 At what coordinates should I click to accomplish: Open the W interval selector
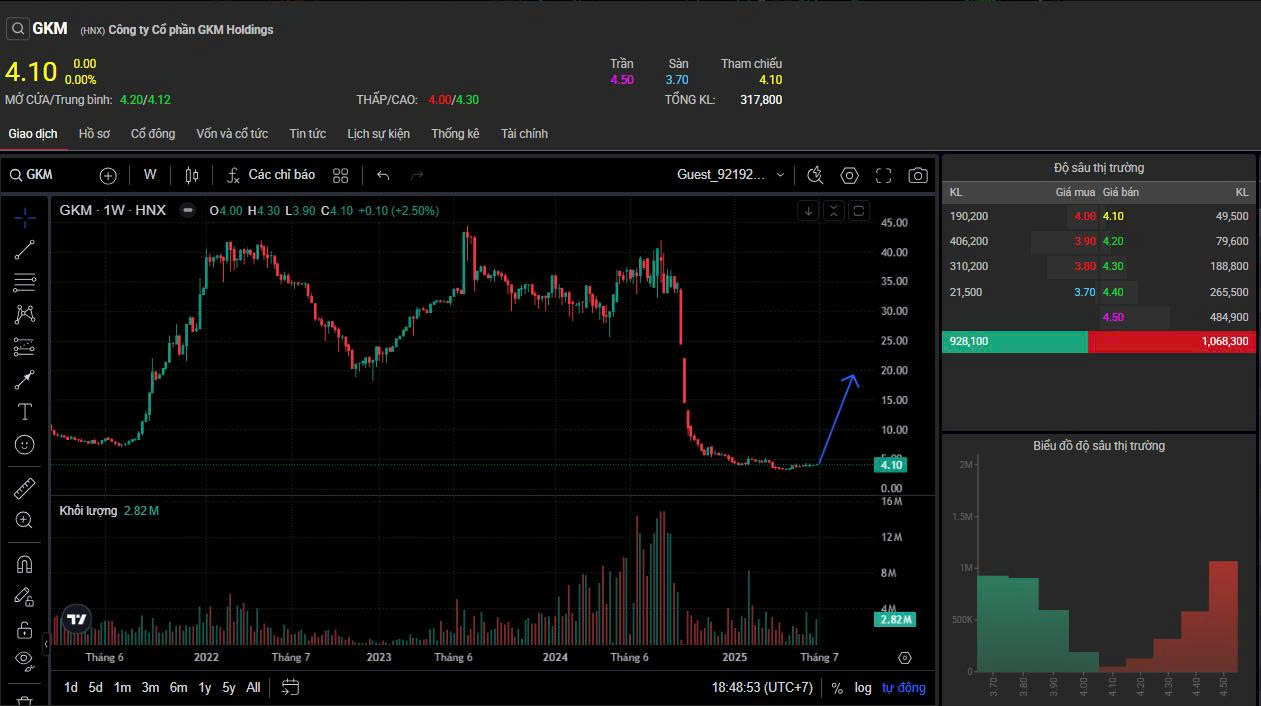pos(150,175)
